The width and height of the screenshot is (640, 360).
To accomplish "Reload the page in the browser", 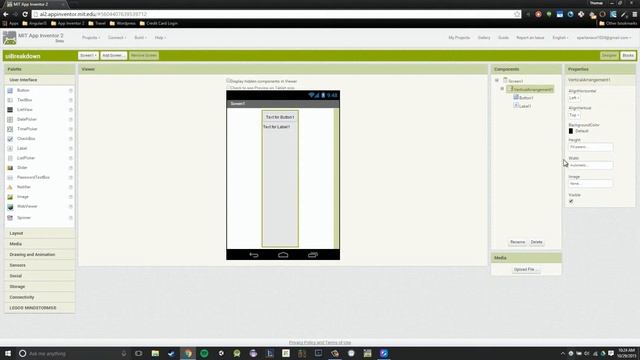I will [25, 14].
